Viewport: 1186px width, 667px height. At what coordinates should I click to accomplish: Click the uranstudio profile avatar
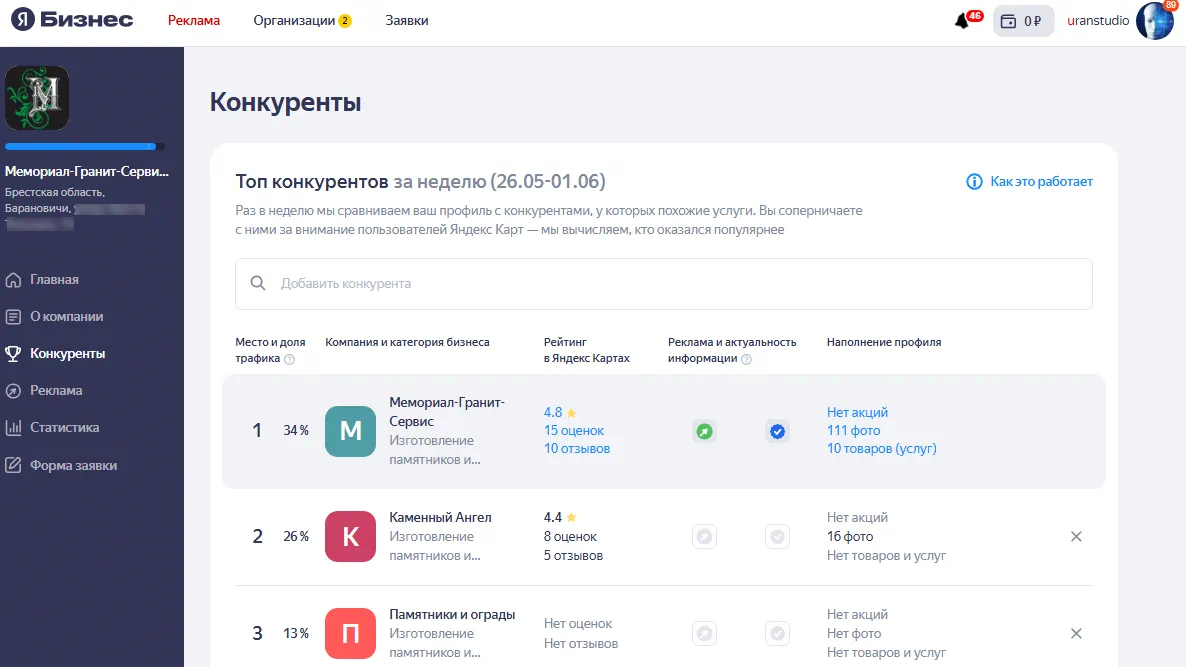click(1154, 21)
